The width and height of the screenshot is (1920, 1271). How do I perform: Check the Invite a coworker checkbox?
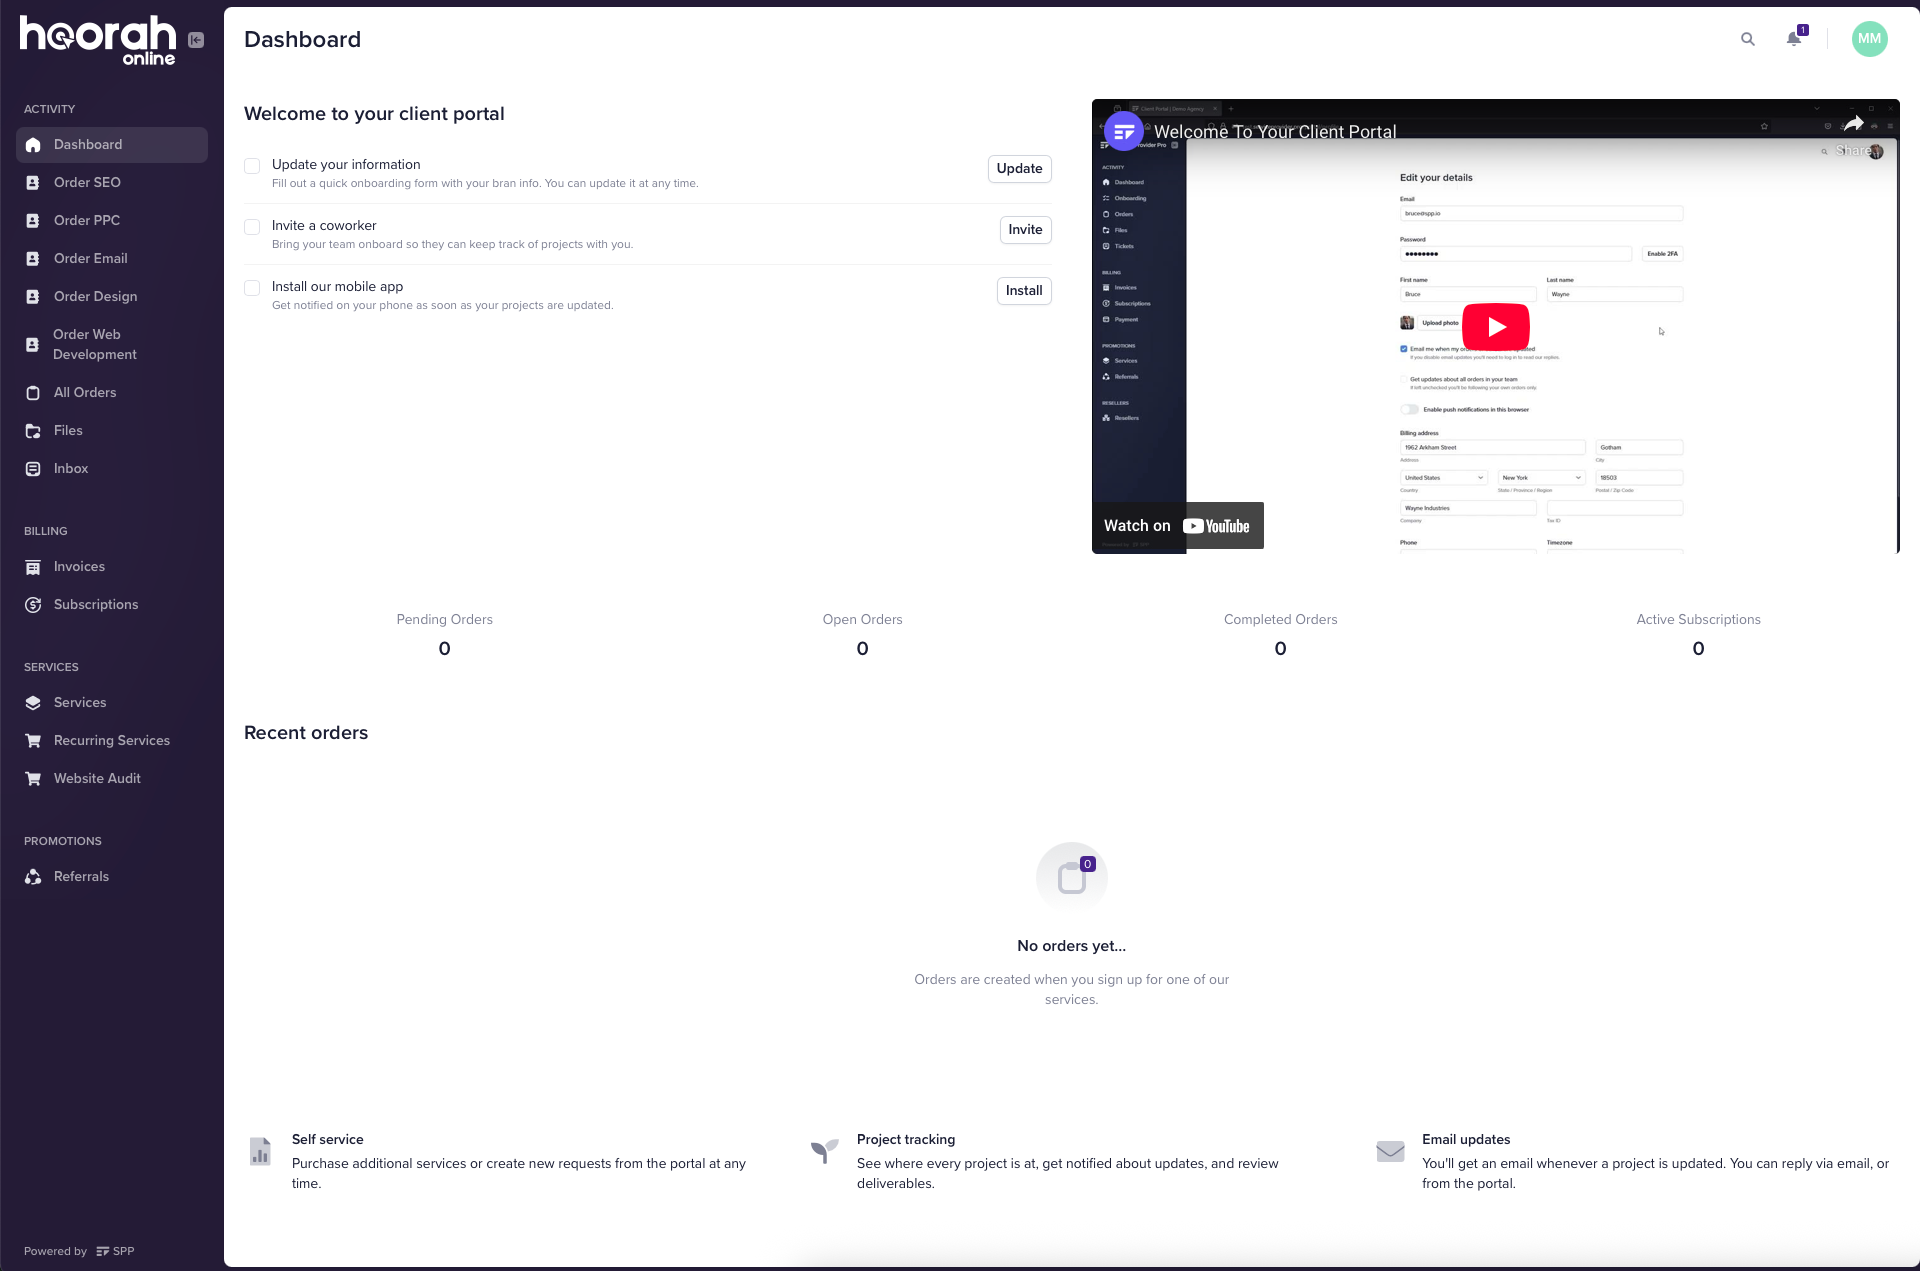pos(251,227)
